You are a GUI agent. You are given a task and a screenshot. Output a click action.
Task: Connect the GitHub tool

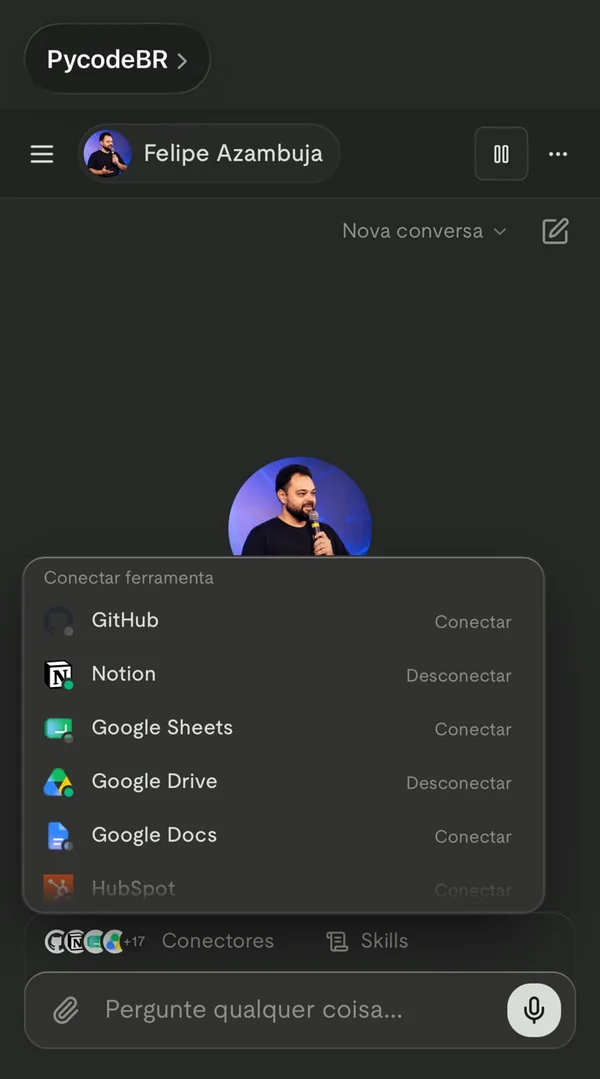tap(473, 622)
